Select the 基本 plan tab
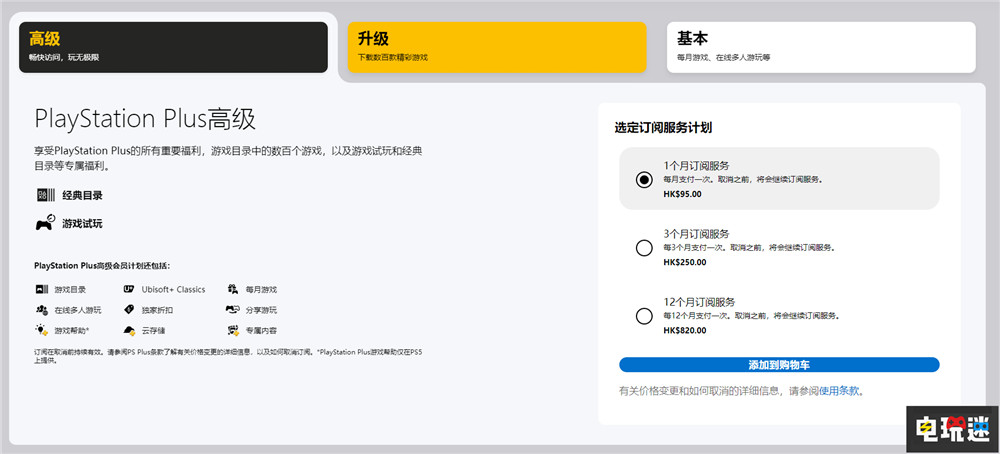Image resolution: width=1000 pixels, height=454 pixels. (x=821, y=47)
